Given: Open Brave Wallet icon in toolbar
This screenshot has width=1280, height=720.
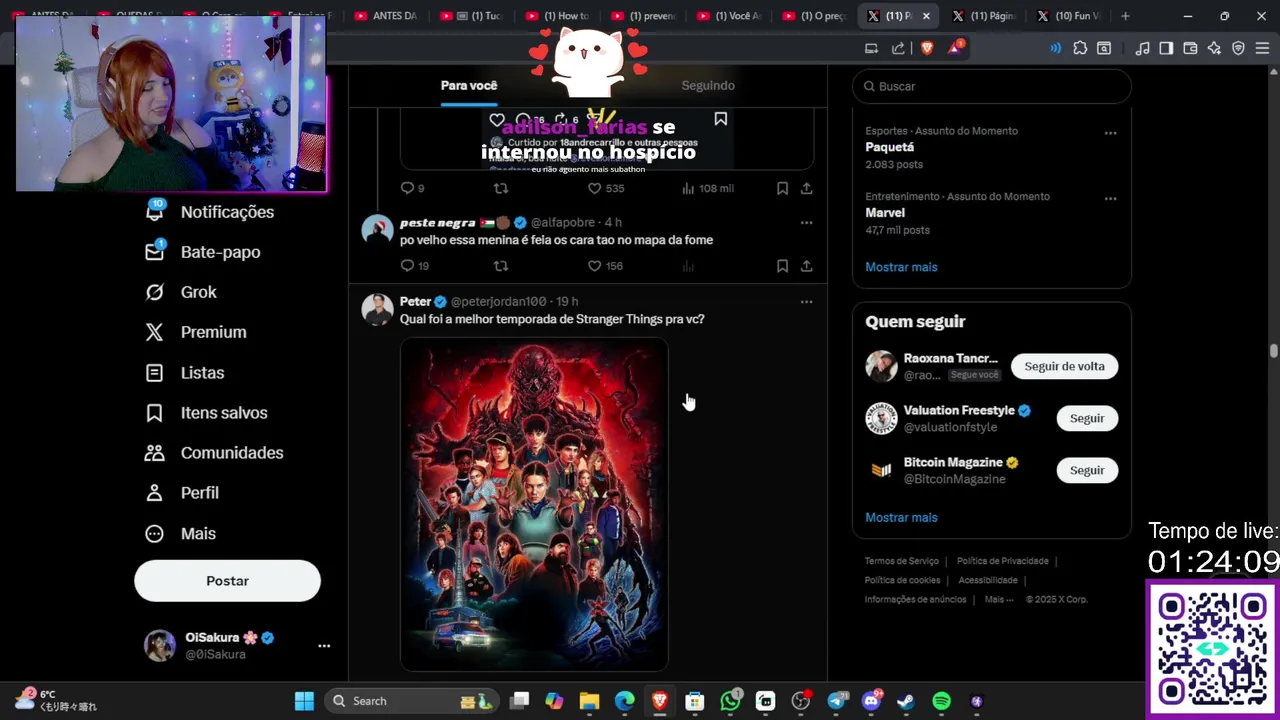Looking at the screenshot, I should [x=1190, y=48].
